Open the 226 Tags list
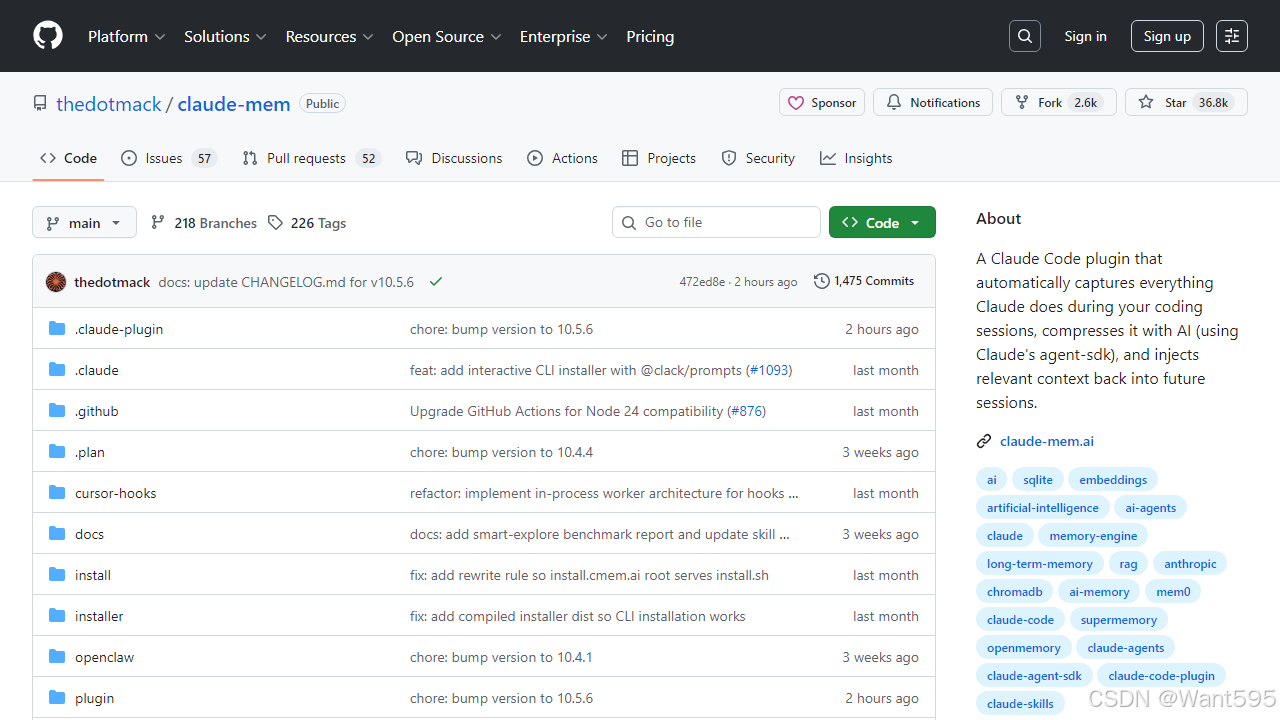Image resolution: width=1280 pixels, height=720 pixels. tap(306, 223)
